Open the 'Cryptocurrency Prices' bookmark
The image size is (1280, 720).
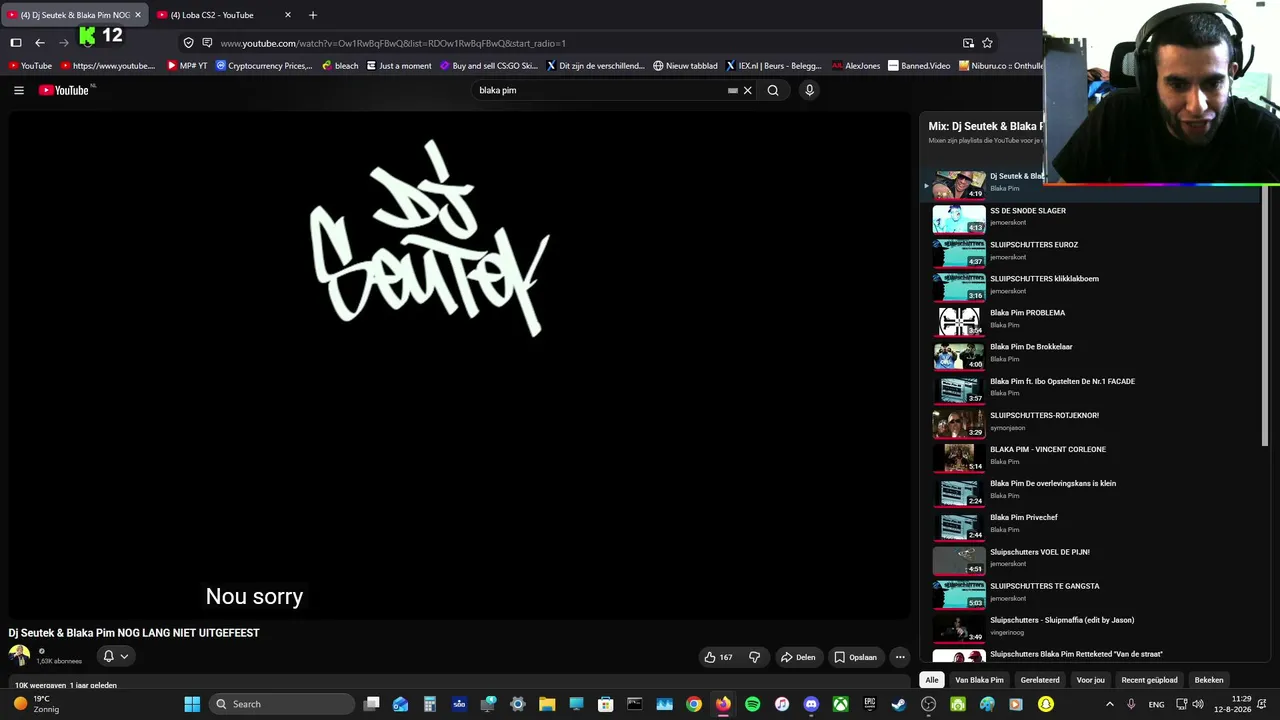264,66
